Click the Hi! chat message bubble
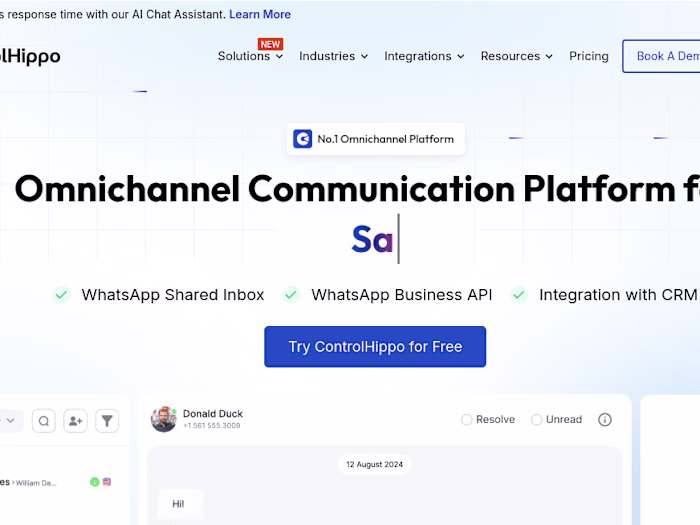Screen dimensions: 700x525 coord(180,504)
